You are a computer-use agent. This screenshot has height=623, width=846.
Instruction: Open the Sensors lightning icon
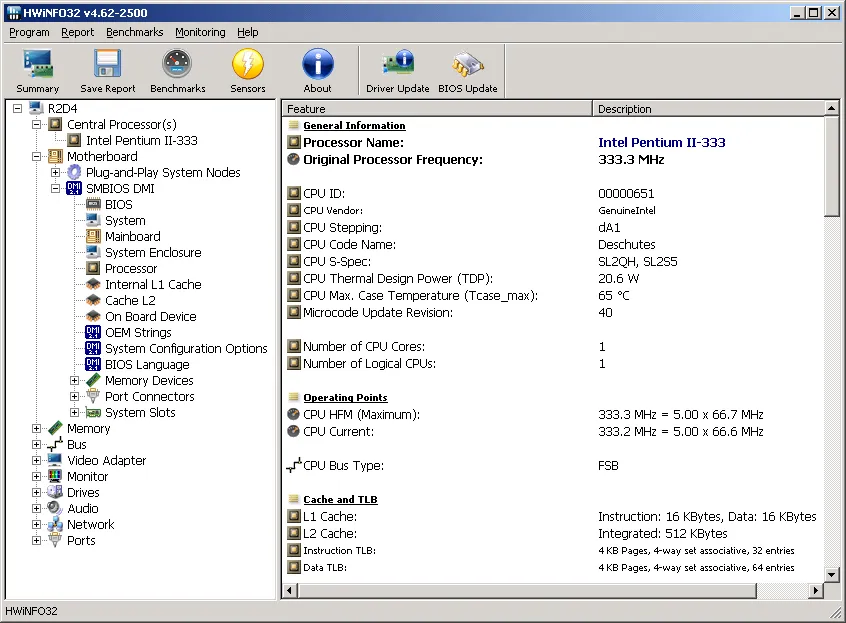click(x=248, y=64)
